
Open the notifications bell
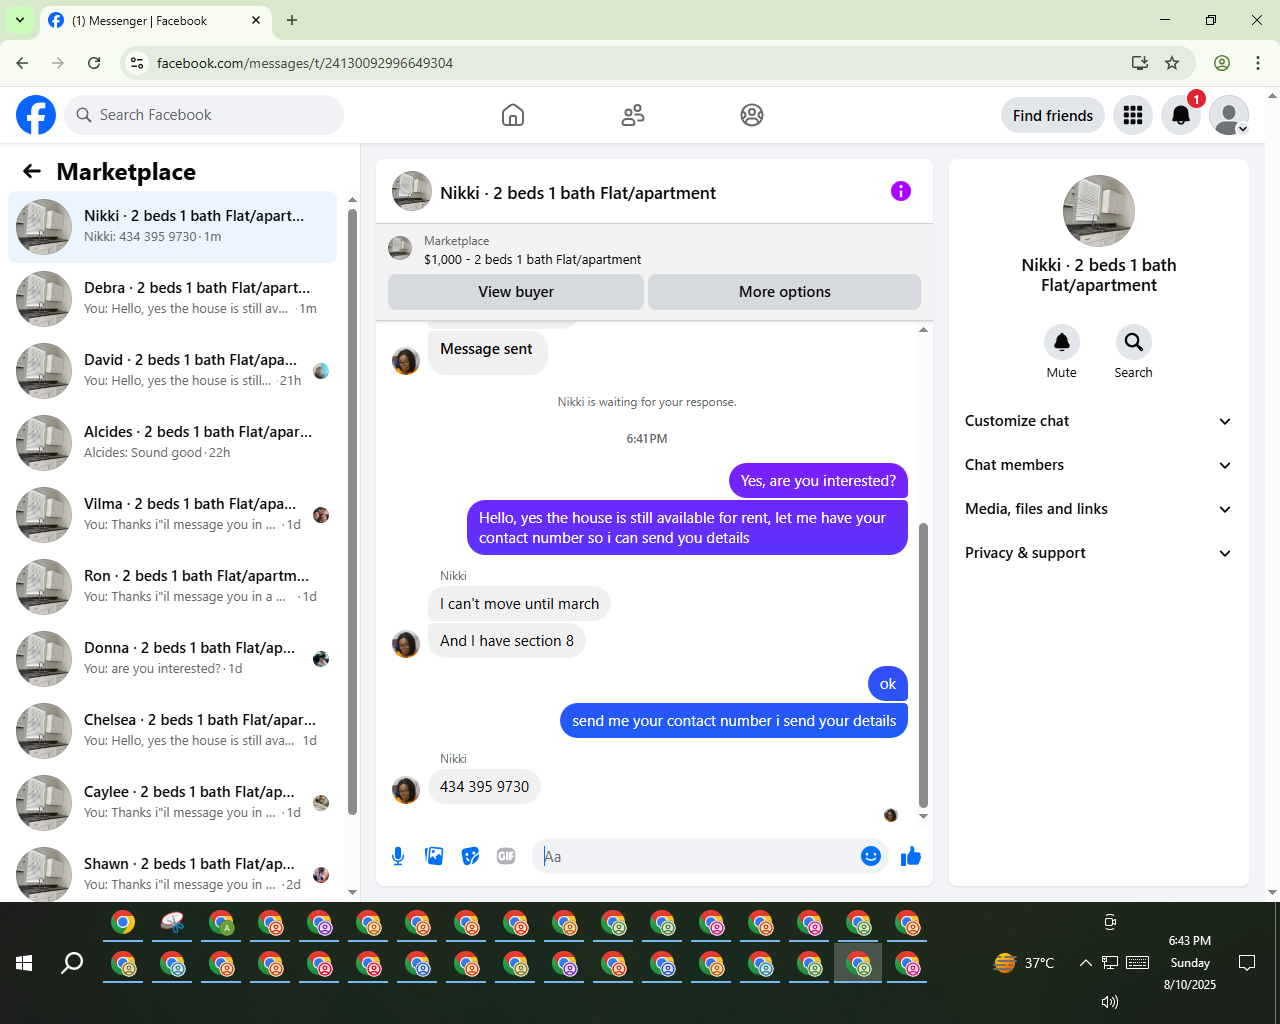(1181, 115)
